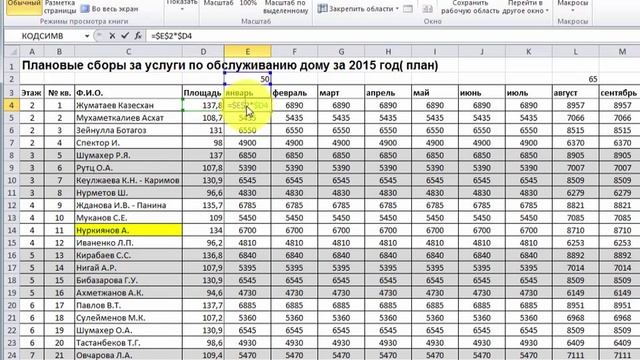Viewport: 640px width, 360px height.
Task: Select column header C
Action: click(x=128, y=51)
